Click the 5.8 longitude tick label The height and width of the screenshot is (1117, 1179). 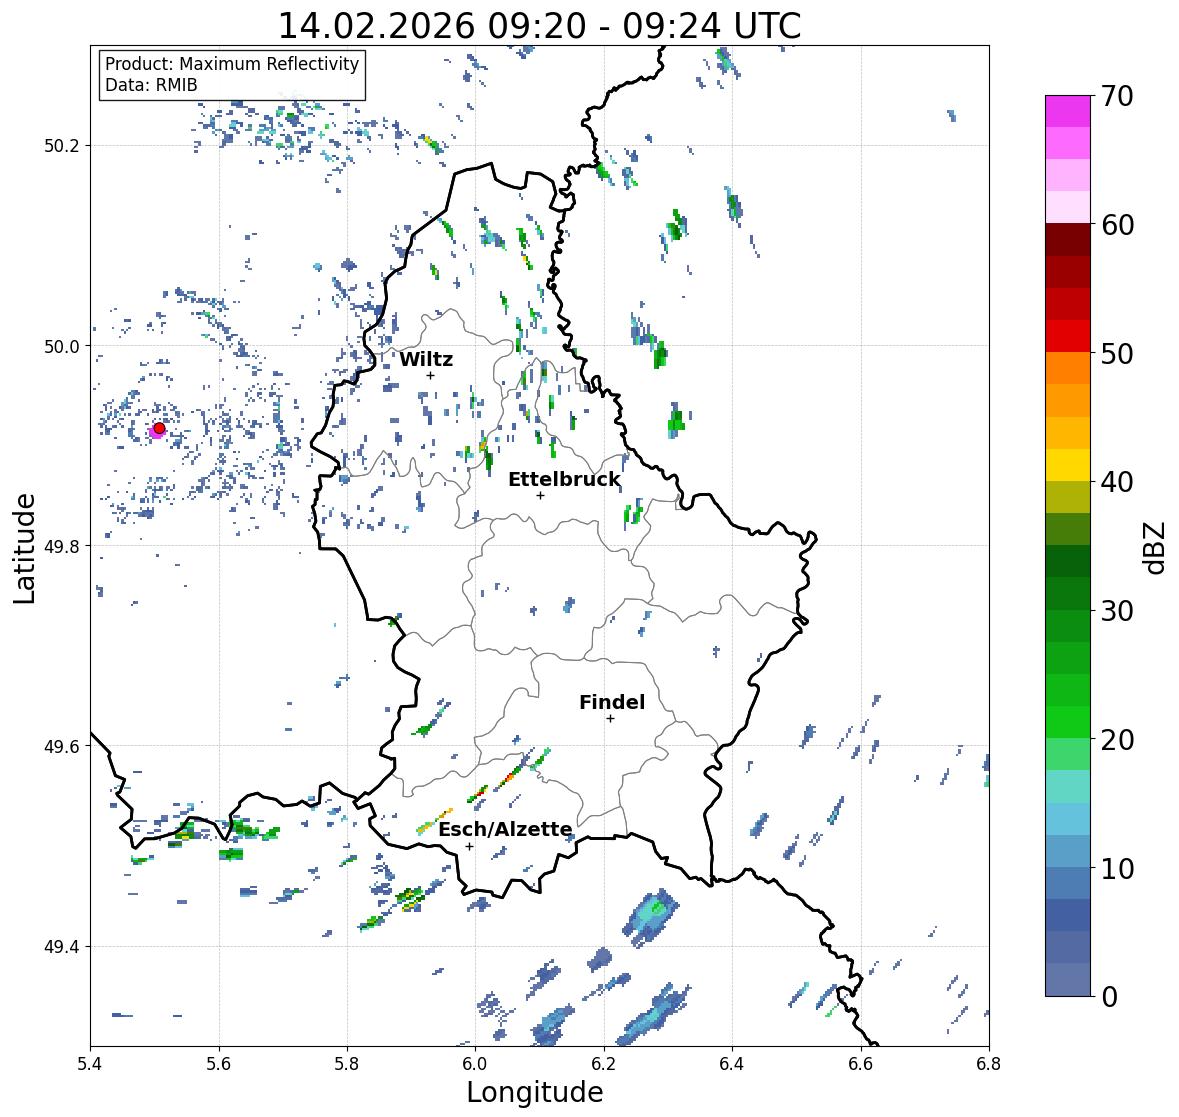347,1063
